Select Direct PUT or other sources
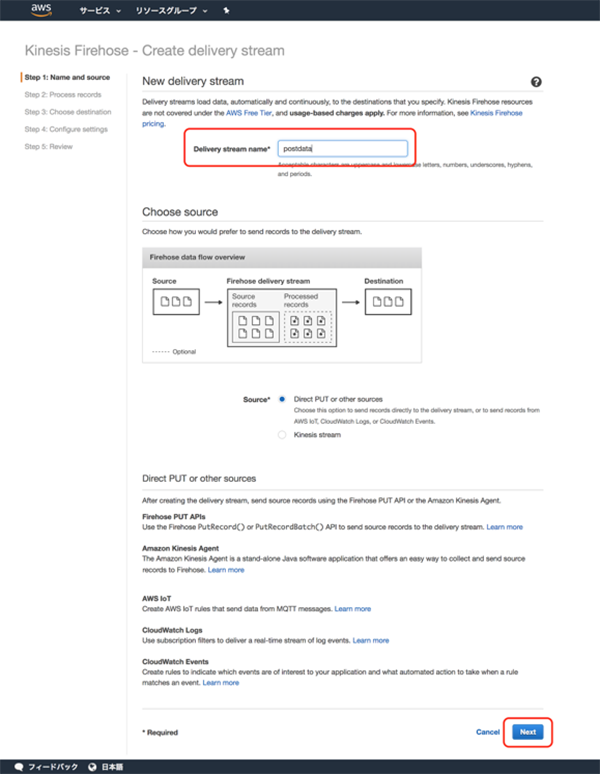Viewport: 600px width, 774px height. click(x=283, y=399)
